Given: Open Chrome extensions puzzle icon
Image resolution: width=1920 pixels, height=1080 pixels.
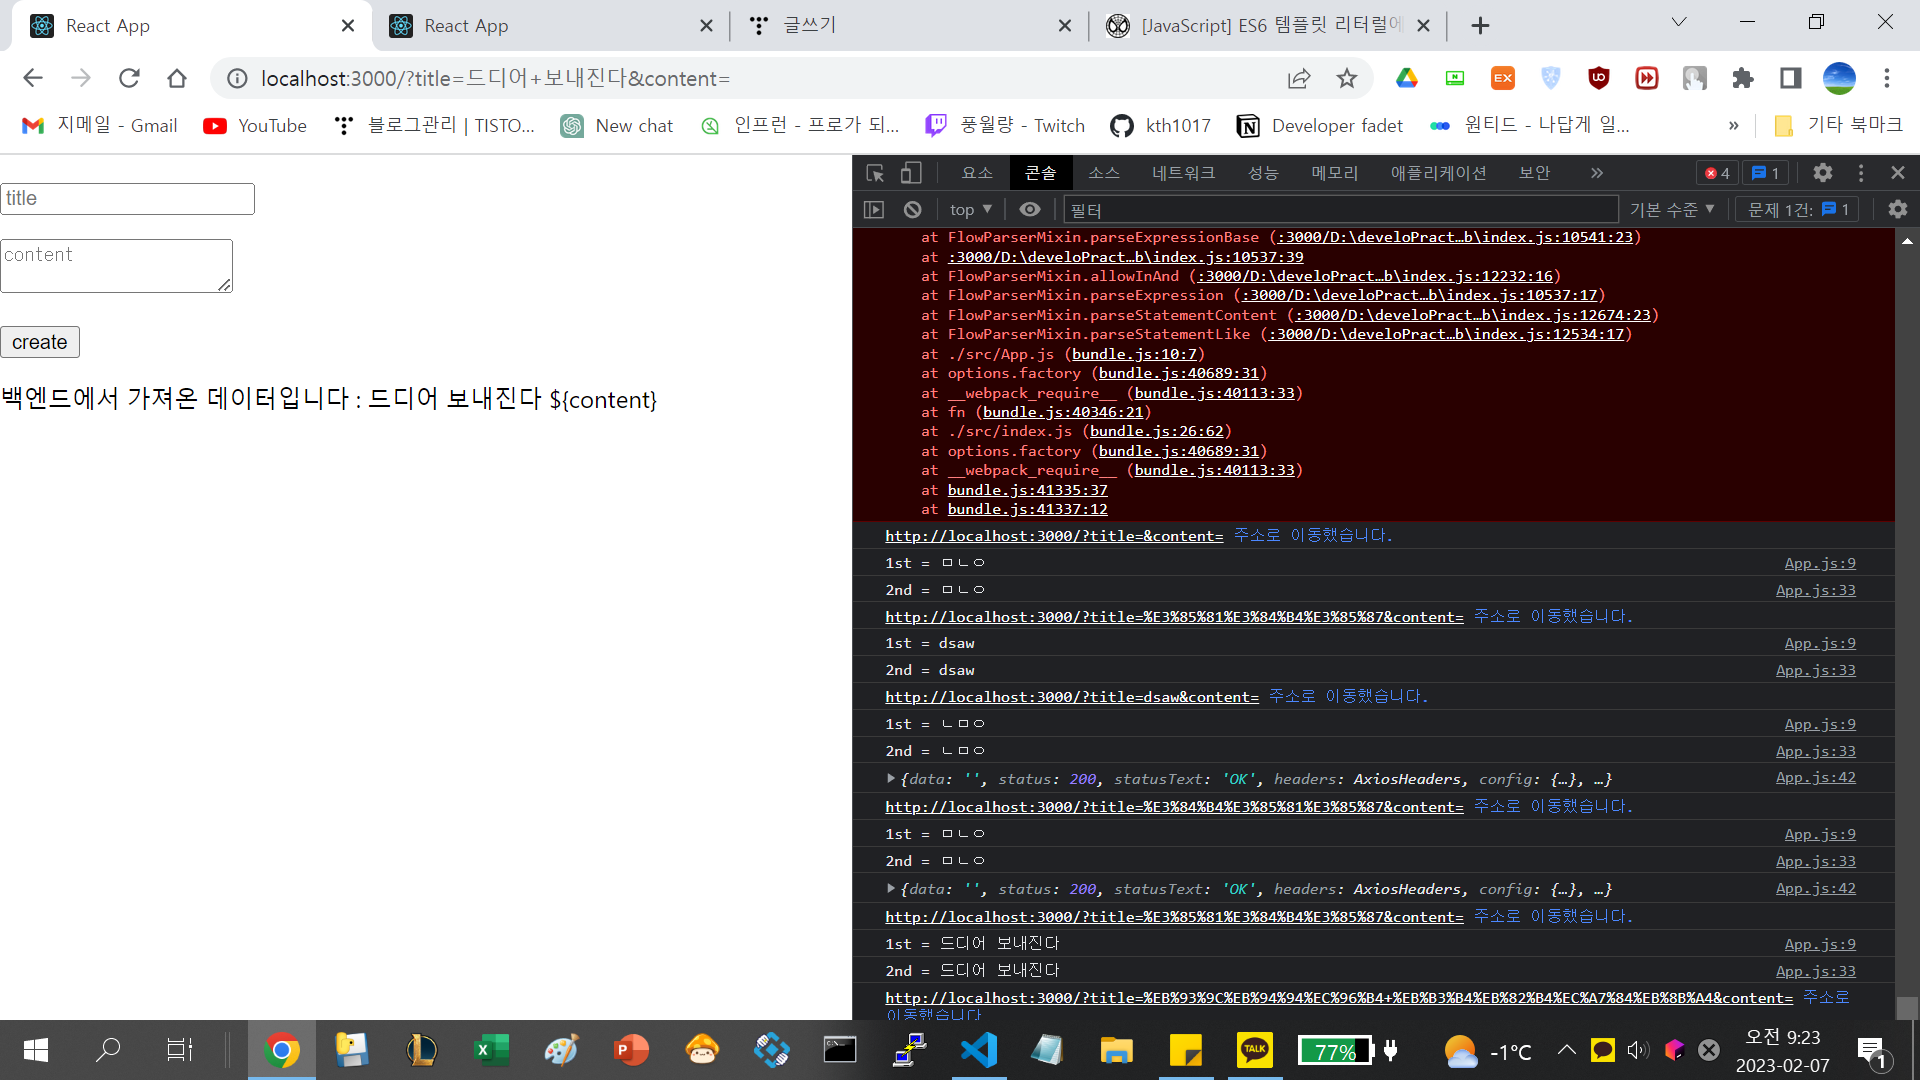Looking at the screenshot, I should 1743,78.
